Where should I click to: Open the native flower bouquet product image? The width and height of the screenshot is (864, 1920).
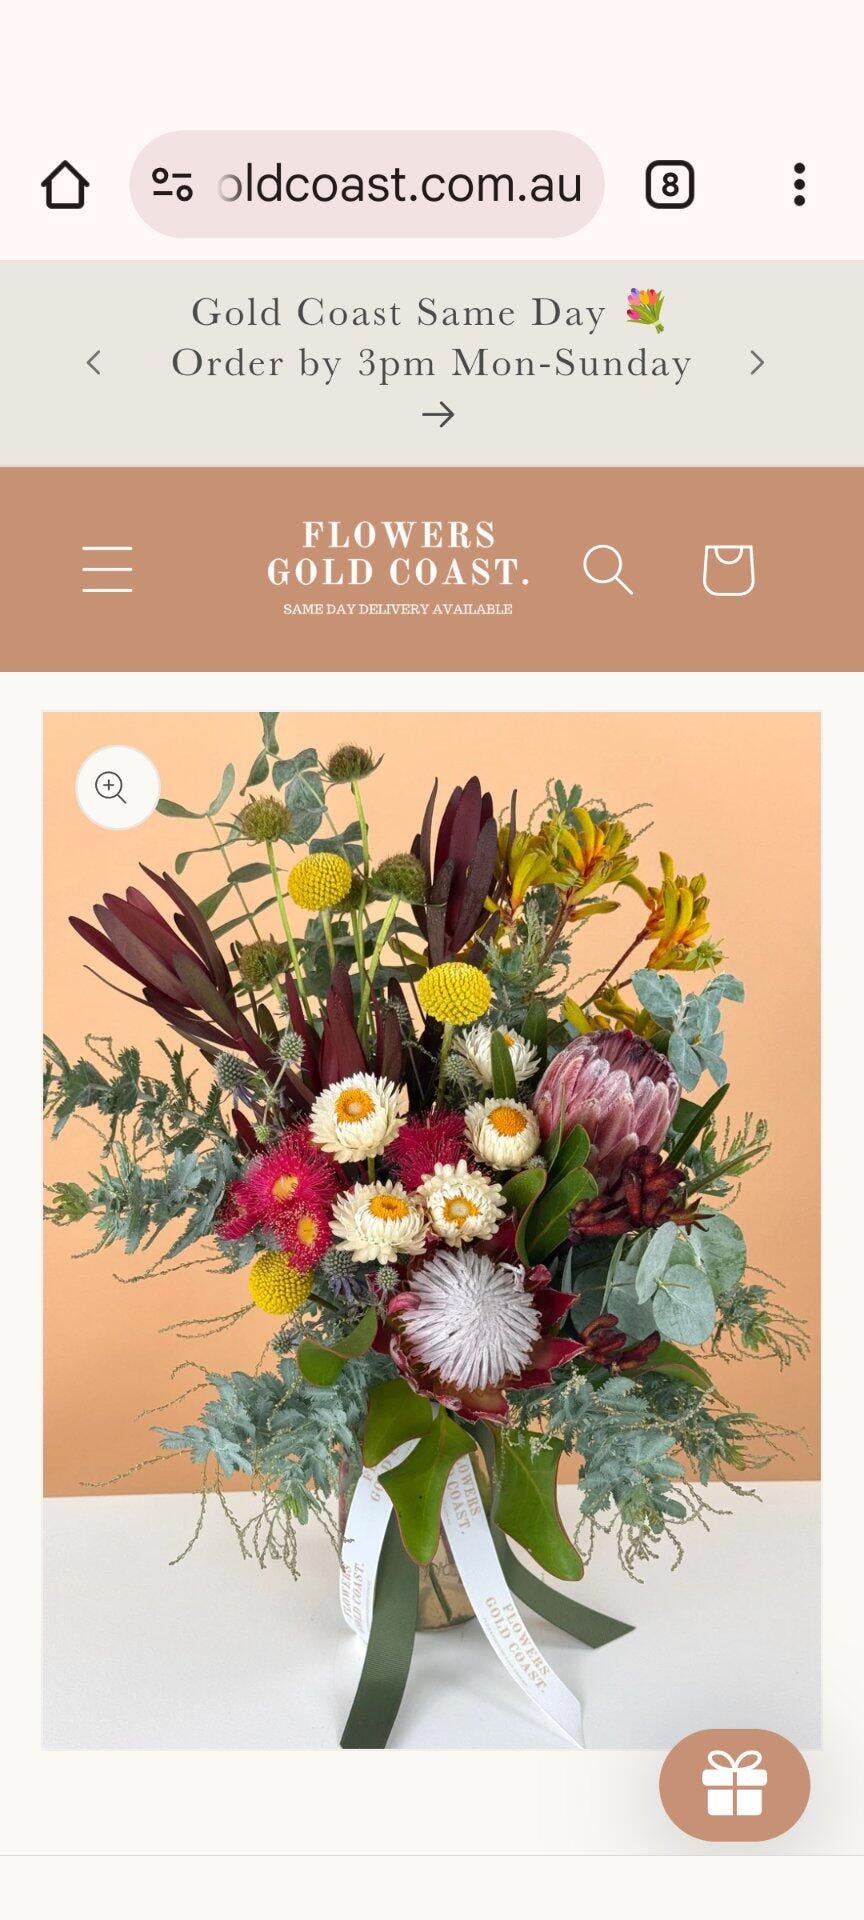point(431,1230)
